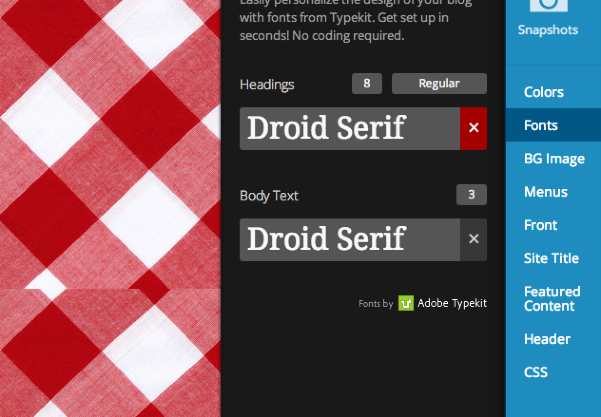Open the Headings size dropdown showing 8
Image resolution: width=601 pixels, height=417 pixels.
[367, 84]
